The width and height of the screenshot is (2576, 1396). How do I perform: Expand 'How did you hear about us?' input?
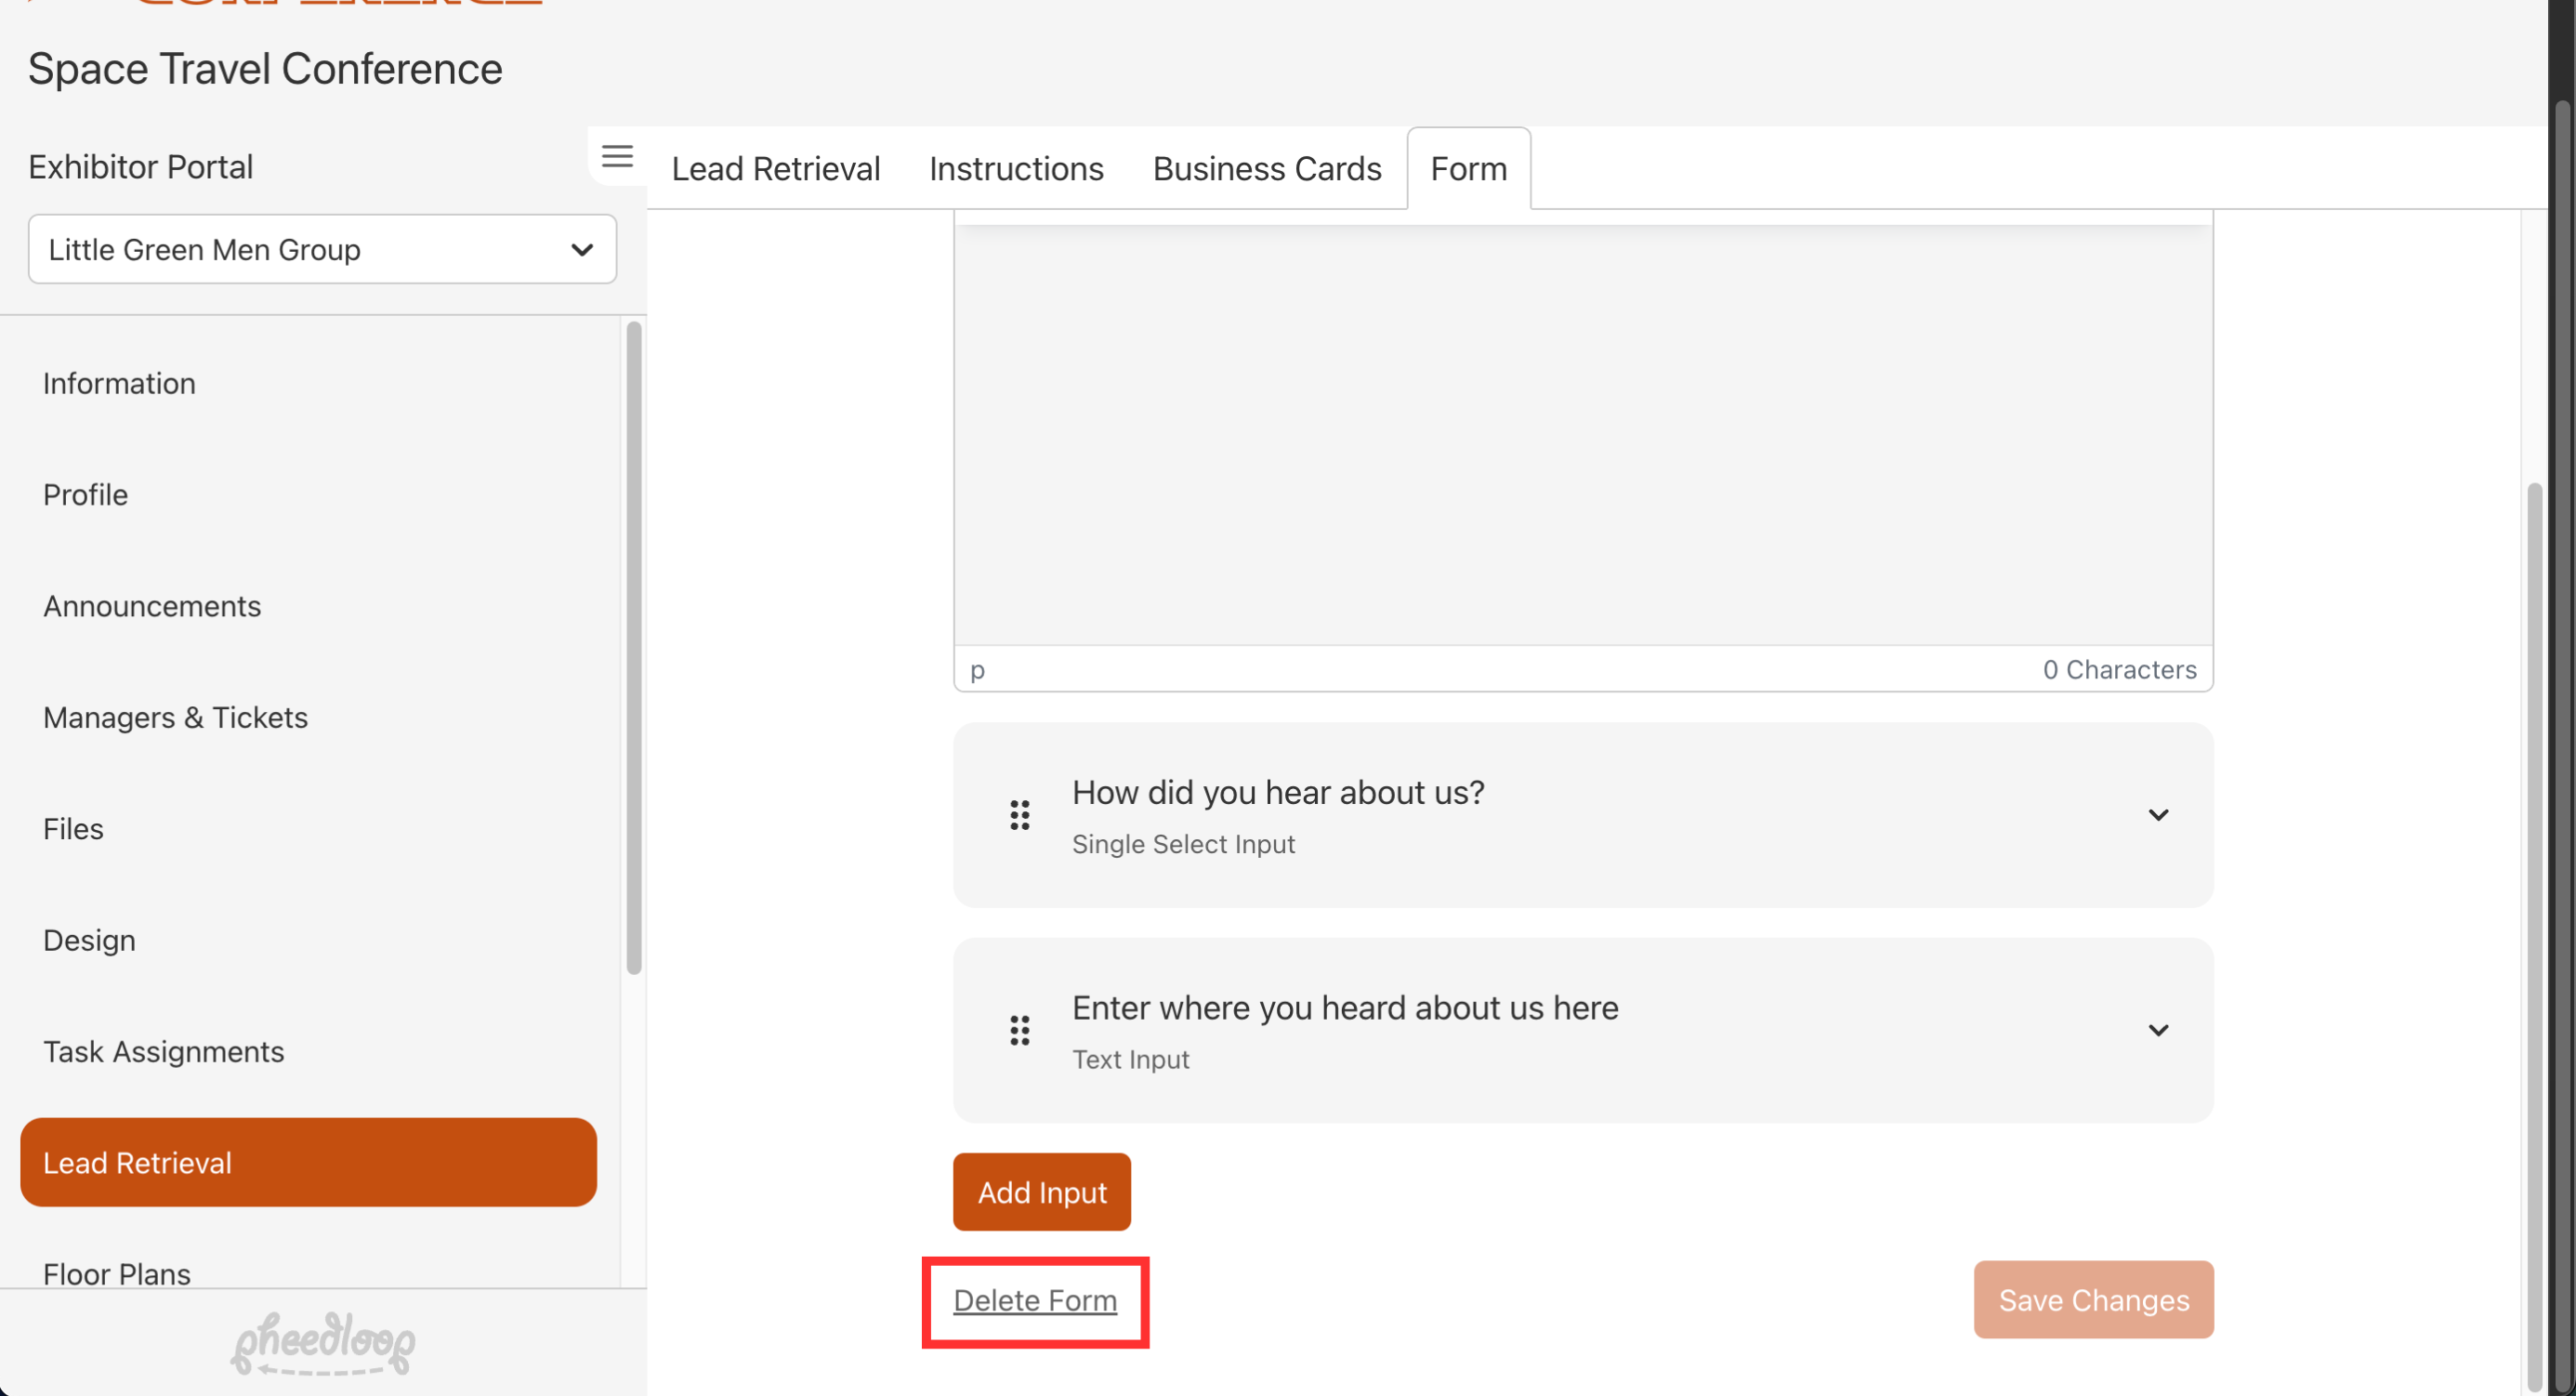2158,815
